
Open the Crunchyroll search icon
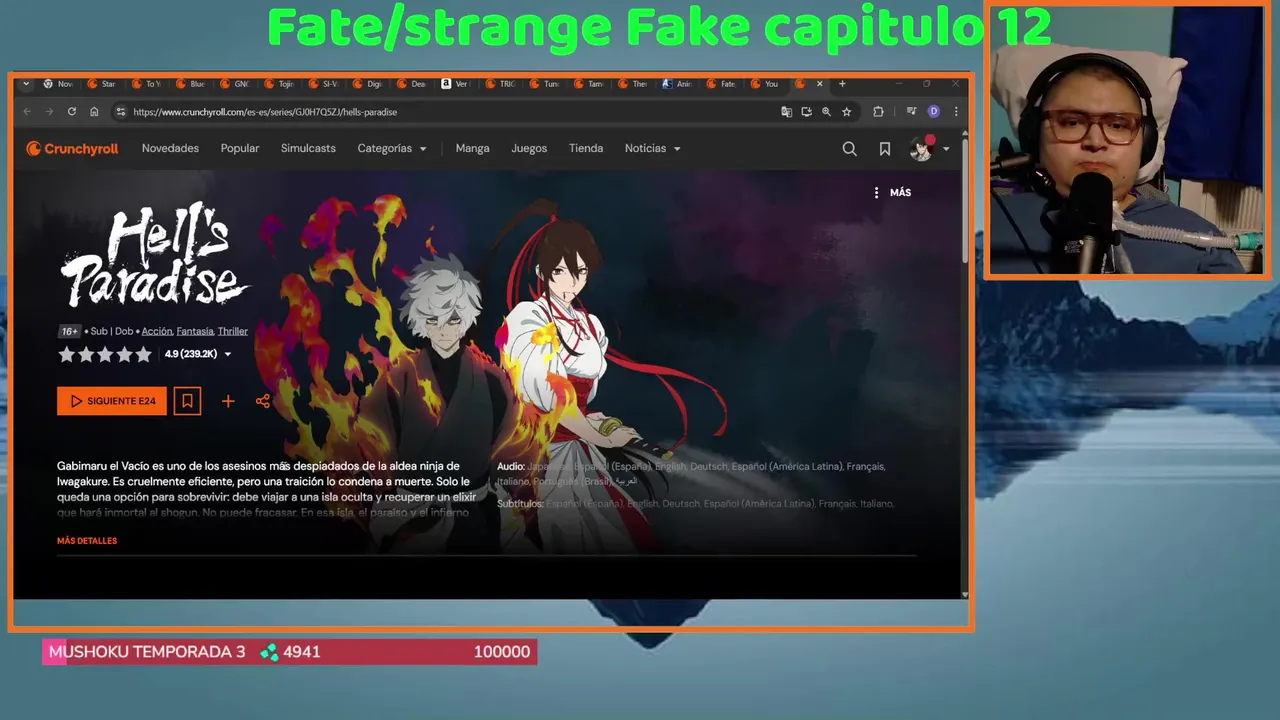click(x=849, y=149)
